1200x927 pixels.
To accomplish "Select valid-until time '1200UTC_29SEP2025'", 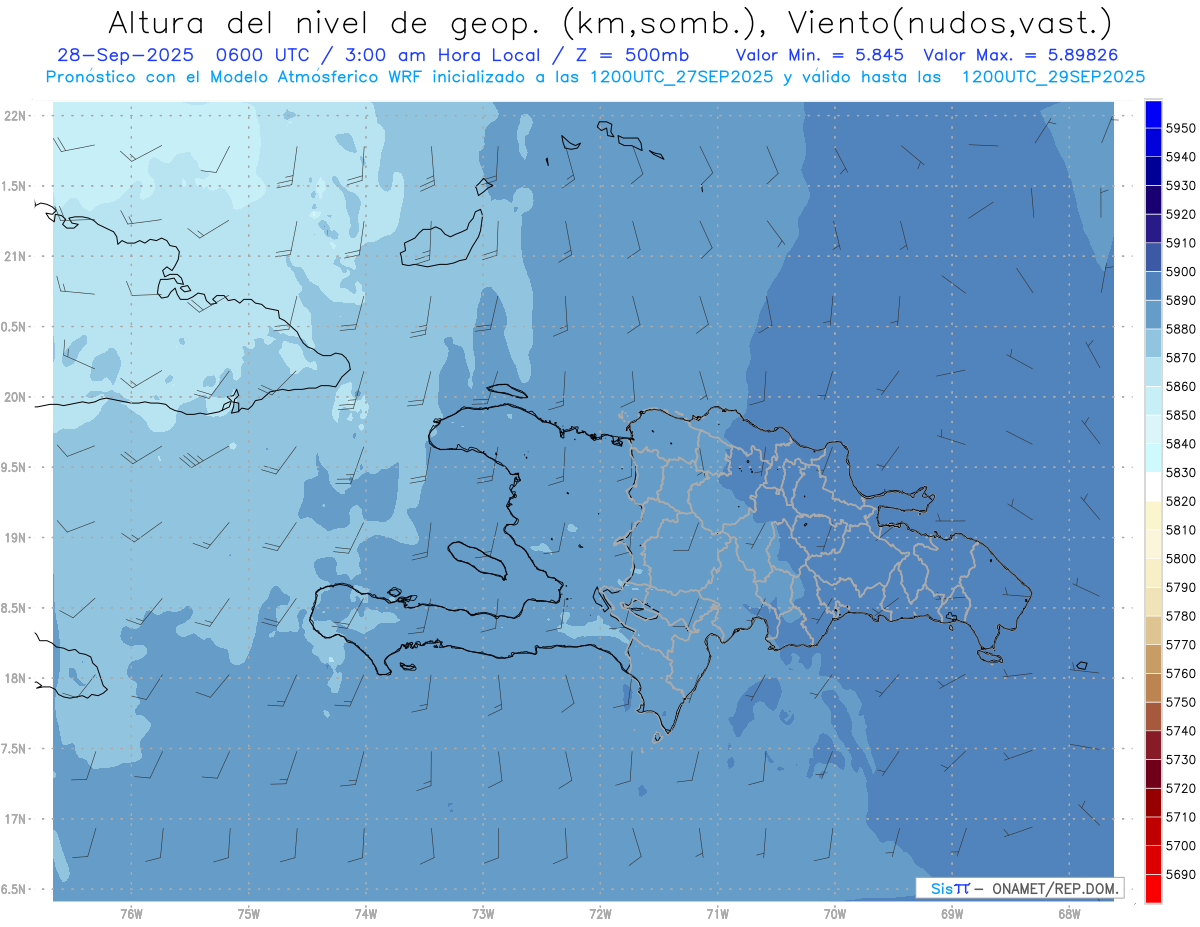I will point(1053,77).
